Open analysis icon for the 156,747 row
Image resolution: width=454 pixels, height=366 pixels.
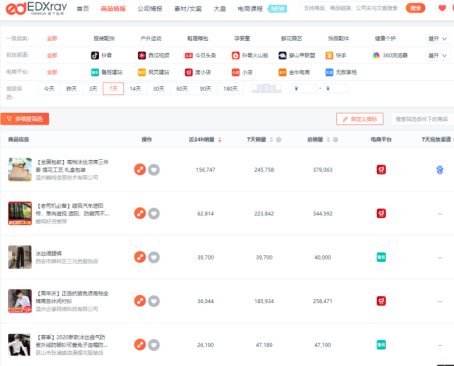coord(140,169)
